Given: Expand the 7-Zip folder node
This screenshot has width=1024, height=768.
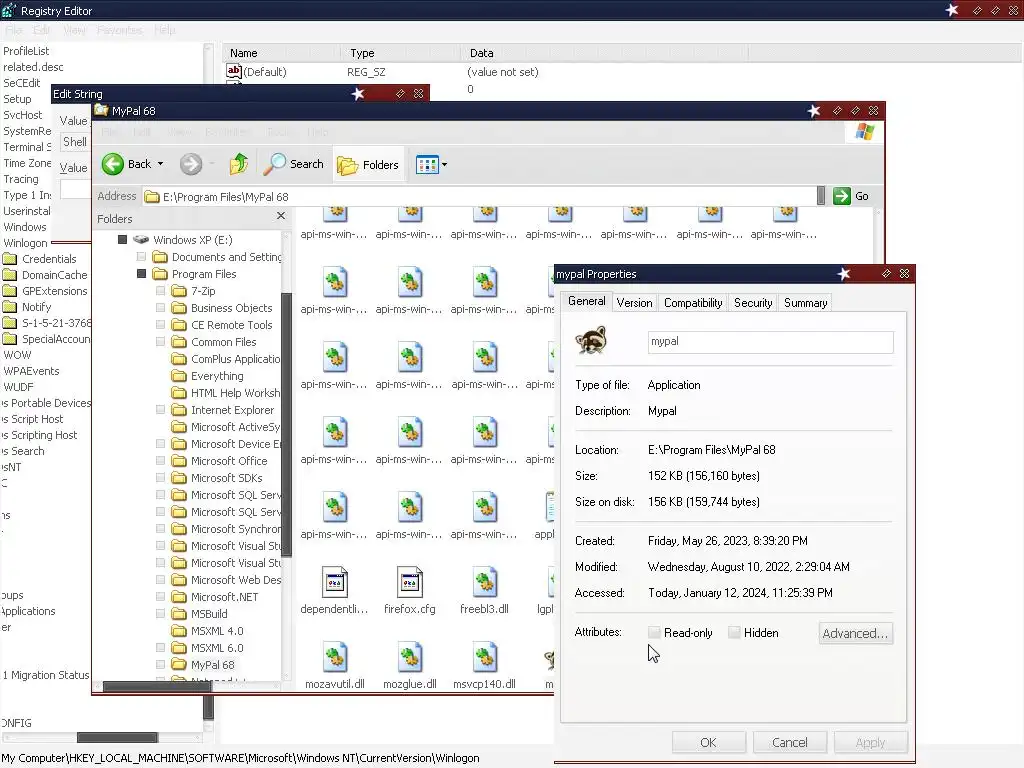Looking at the screenshot, I should coord(161,291).
